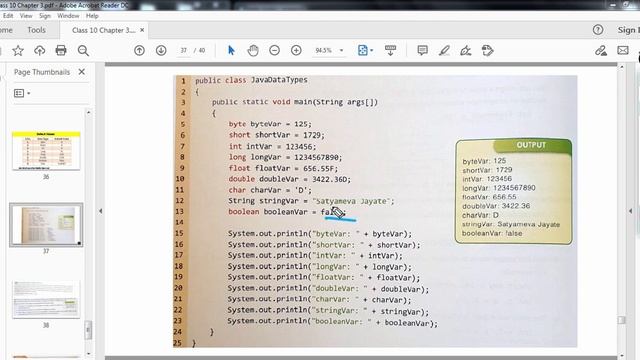The image size is (640, 360).
Task: Zoom out with the minus icon
Action: coord(274,51)
